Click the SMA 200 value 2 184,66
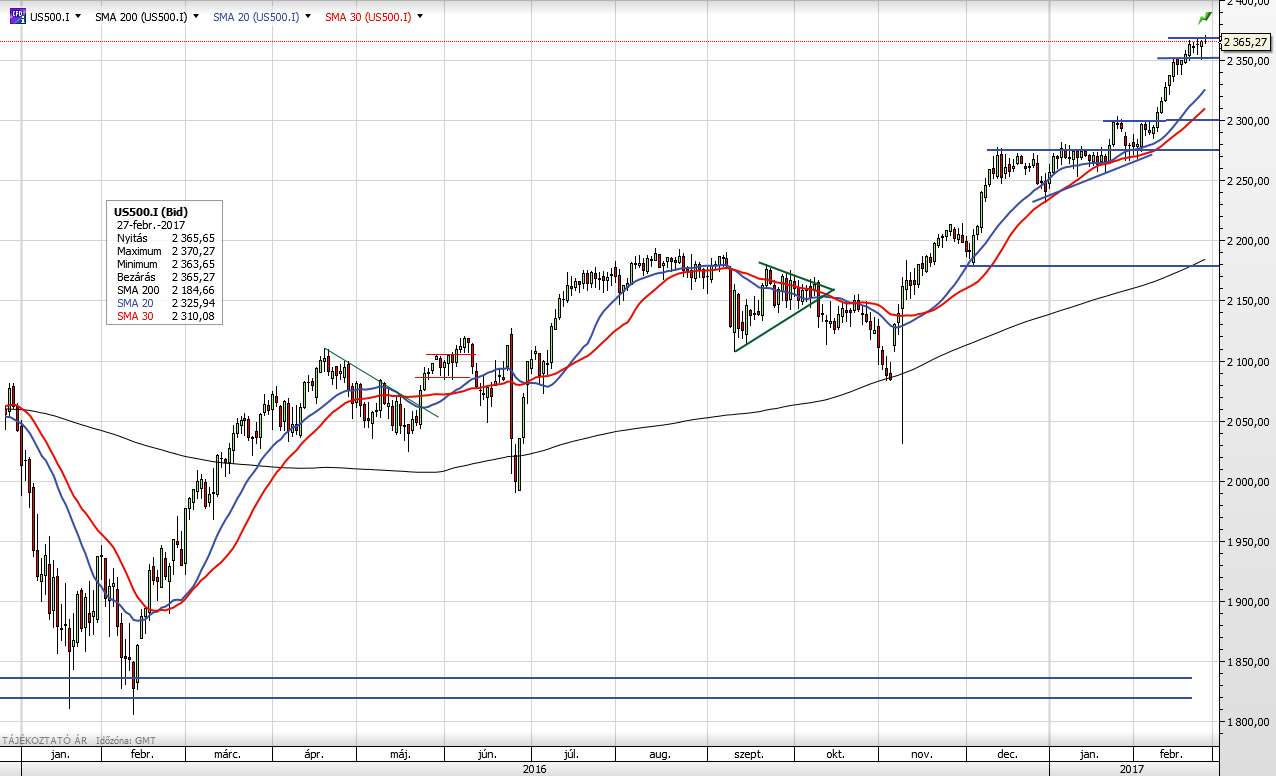The width and height of the screenshot is (1276, 776). 193,290
